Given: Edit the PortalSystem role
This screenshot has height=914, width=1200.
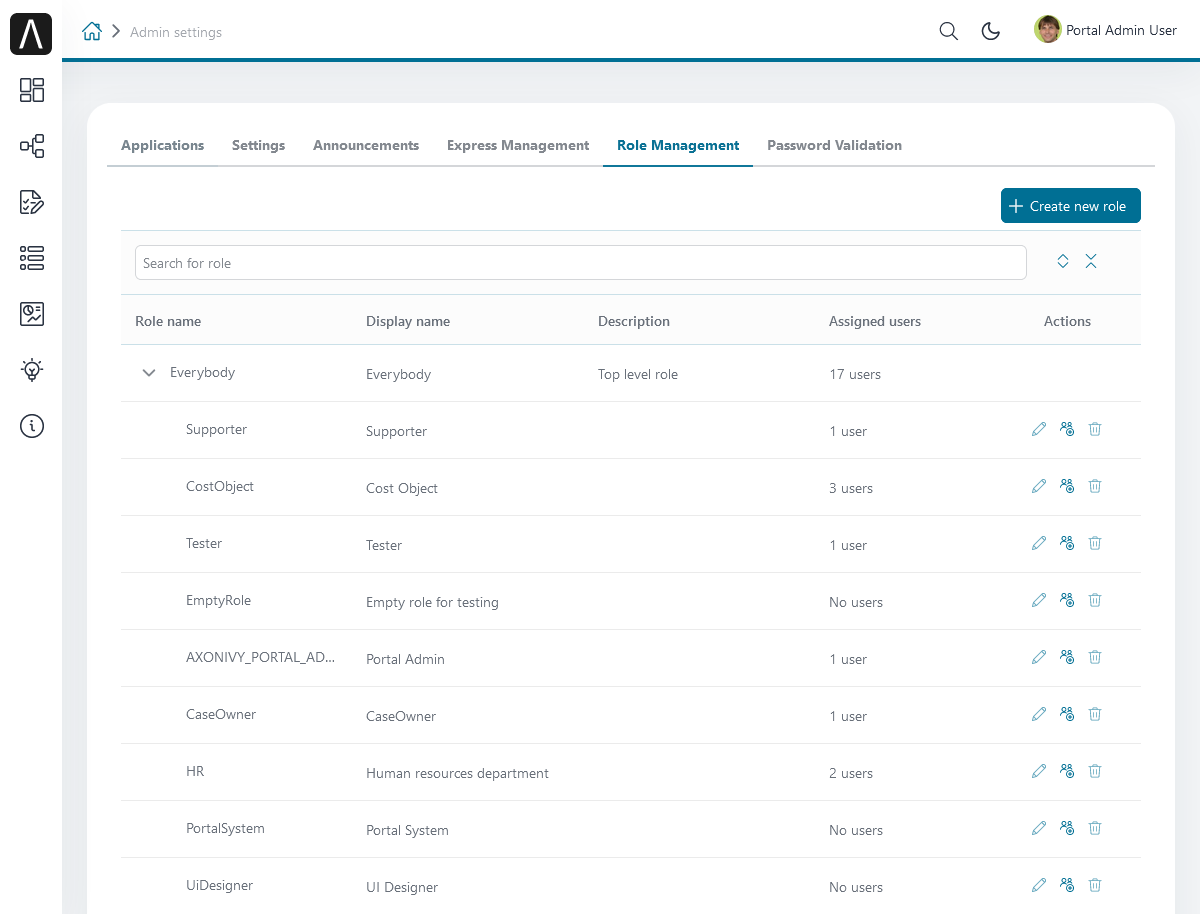Looking at the screenshot, I should point(1039,828).
